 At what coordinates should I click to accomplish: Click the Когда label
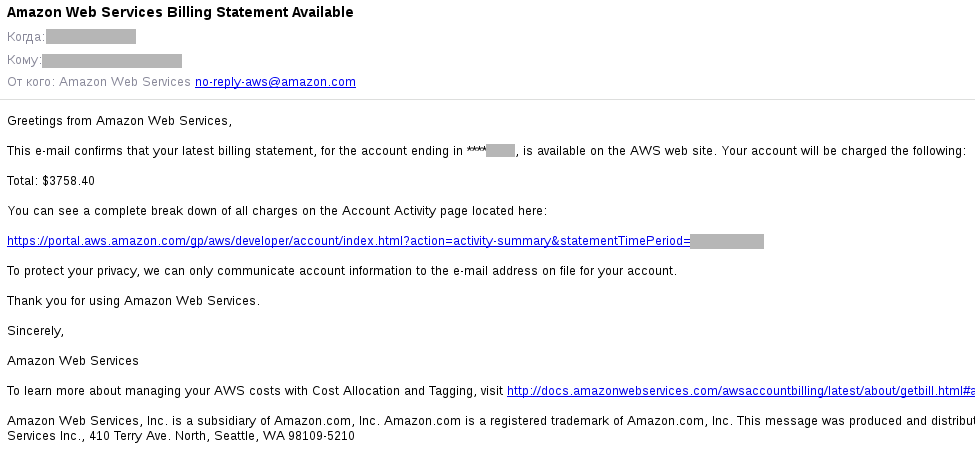[x=26, y=37]
